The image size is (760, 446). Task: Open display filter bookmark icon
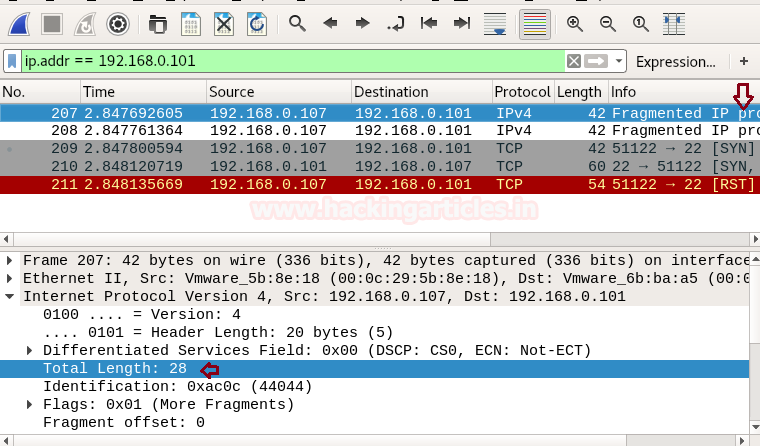pos(12,61)
